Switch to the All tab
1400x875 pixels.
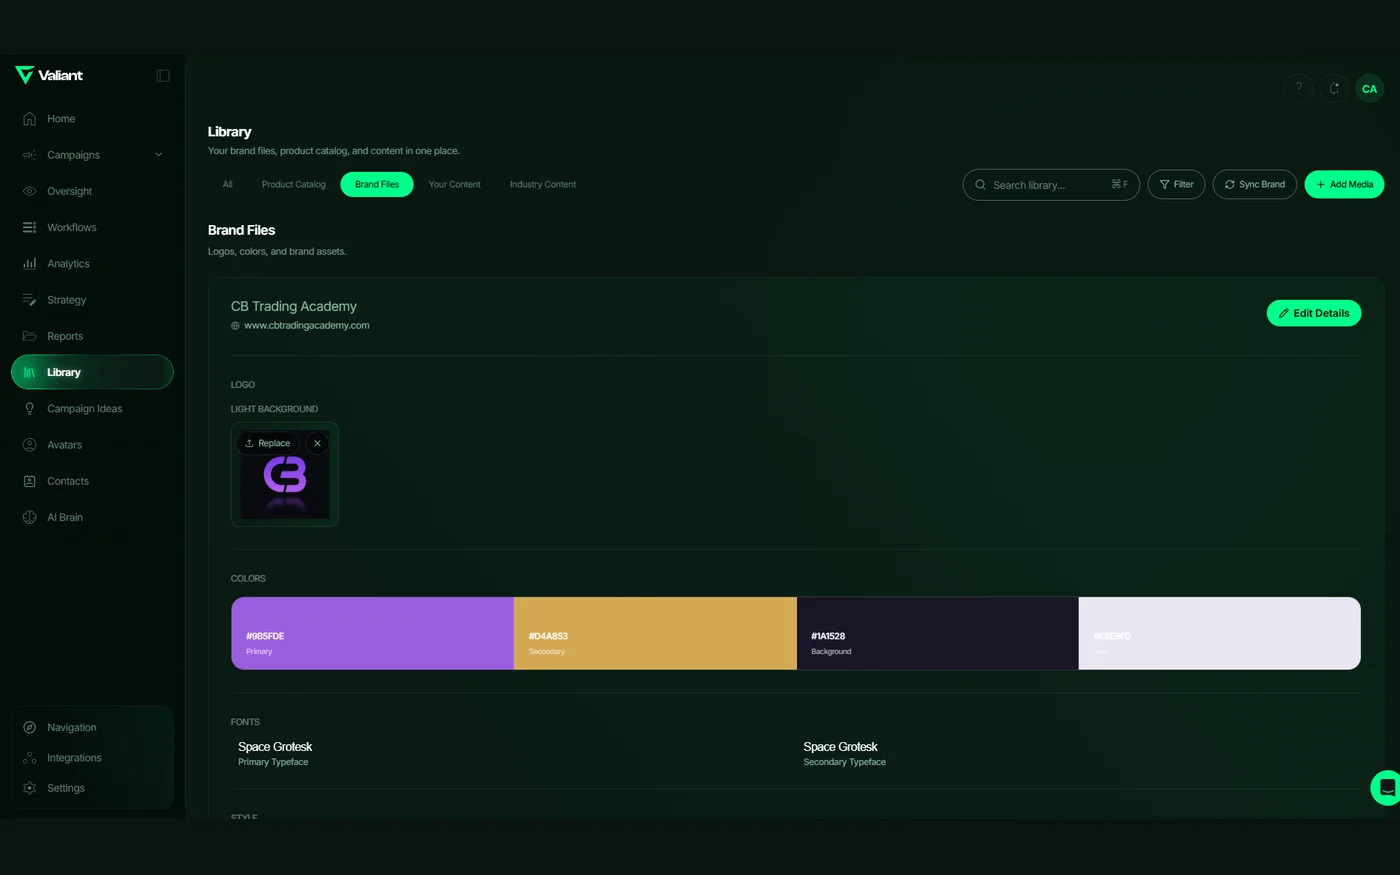(227, 184)
